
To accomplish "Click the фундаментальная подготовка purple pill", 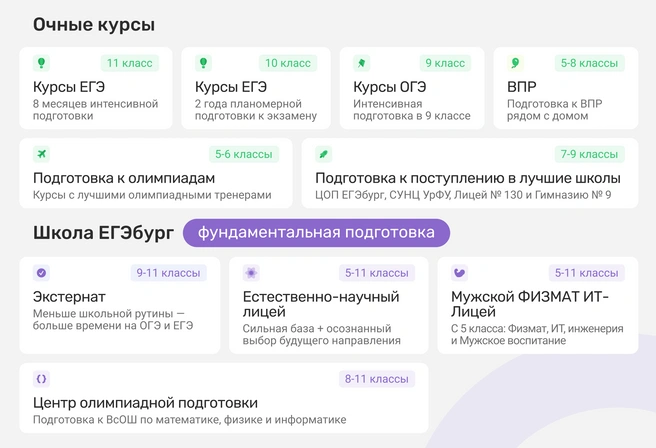I will [316, 233].
